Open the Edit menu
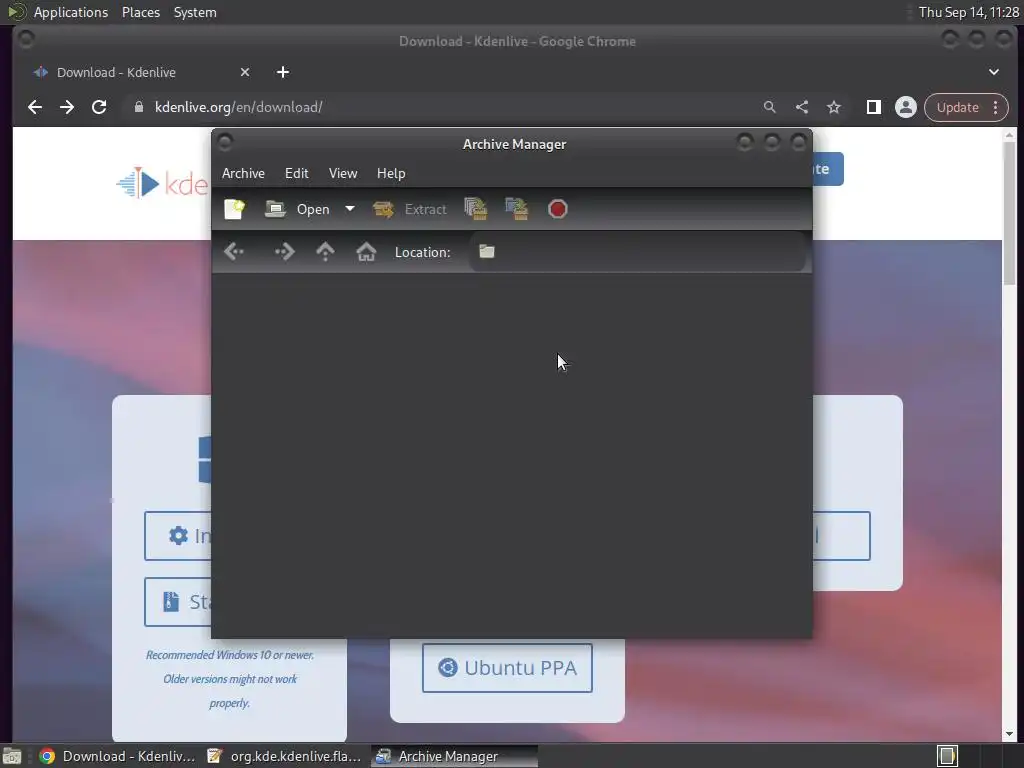Image resolution: width=1024 pixels, height=768 pixels. pos(296,173)
